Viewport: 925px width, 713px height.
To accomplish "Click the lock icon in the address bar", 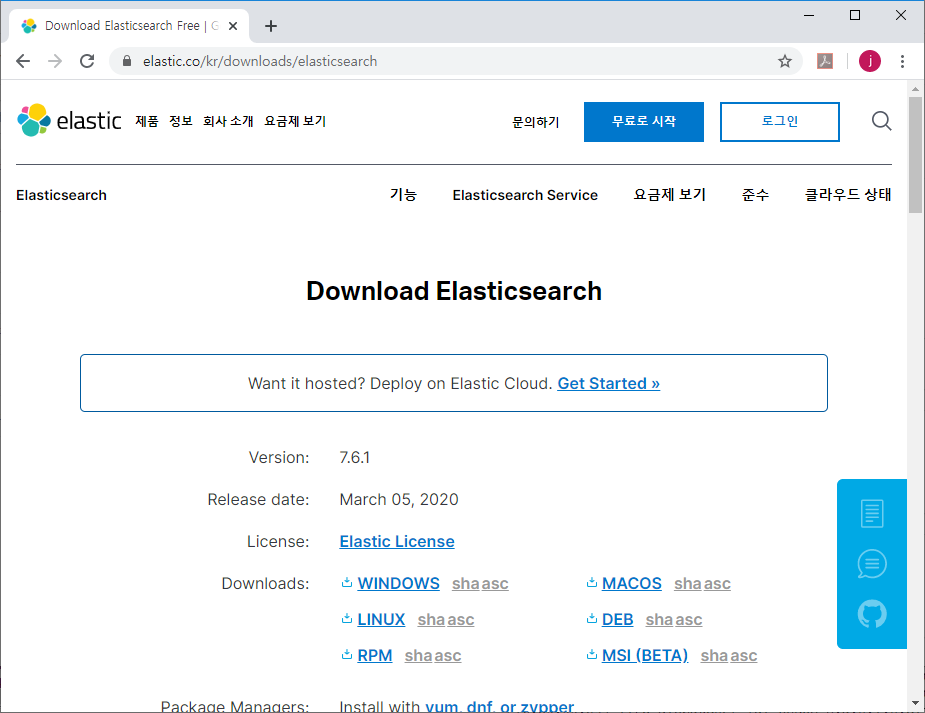I will pyautogui.click(x=127, y=61).
